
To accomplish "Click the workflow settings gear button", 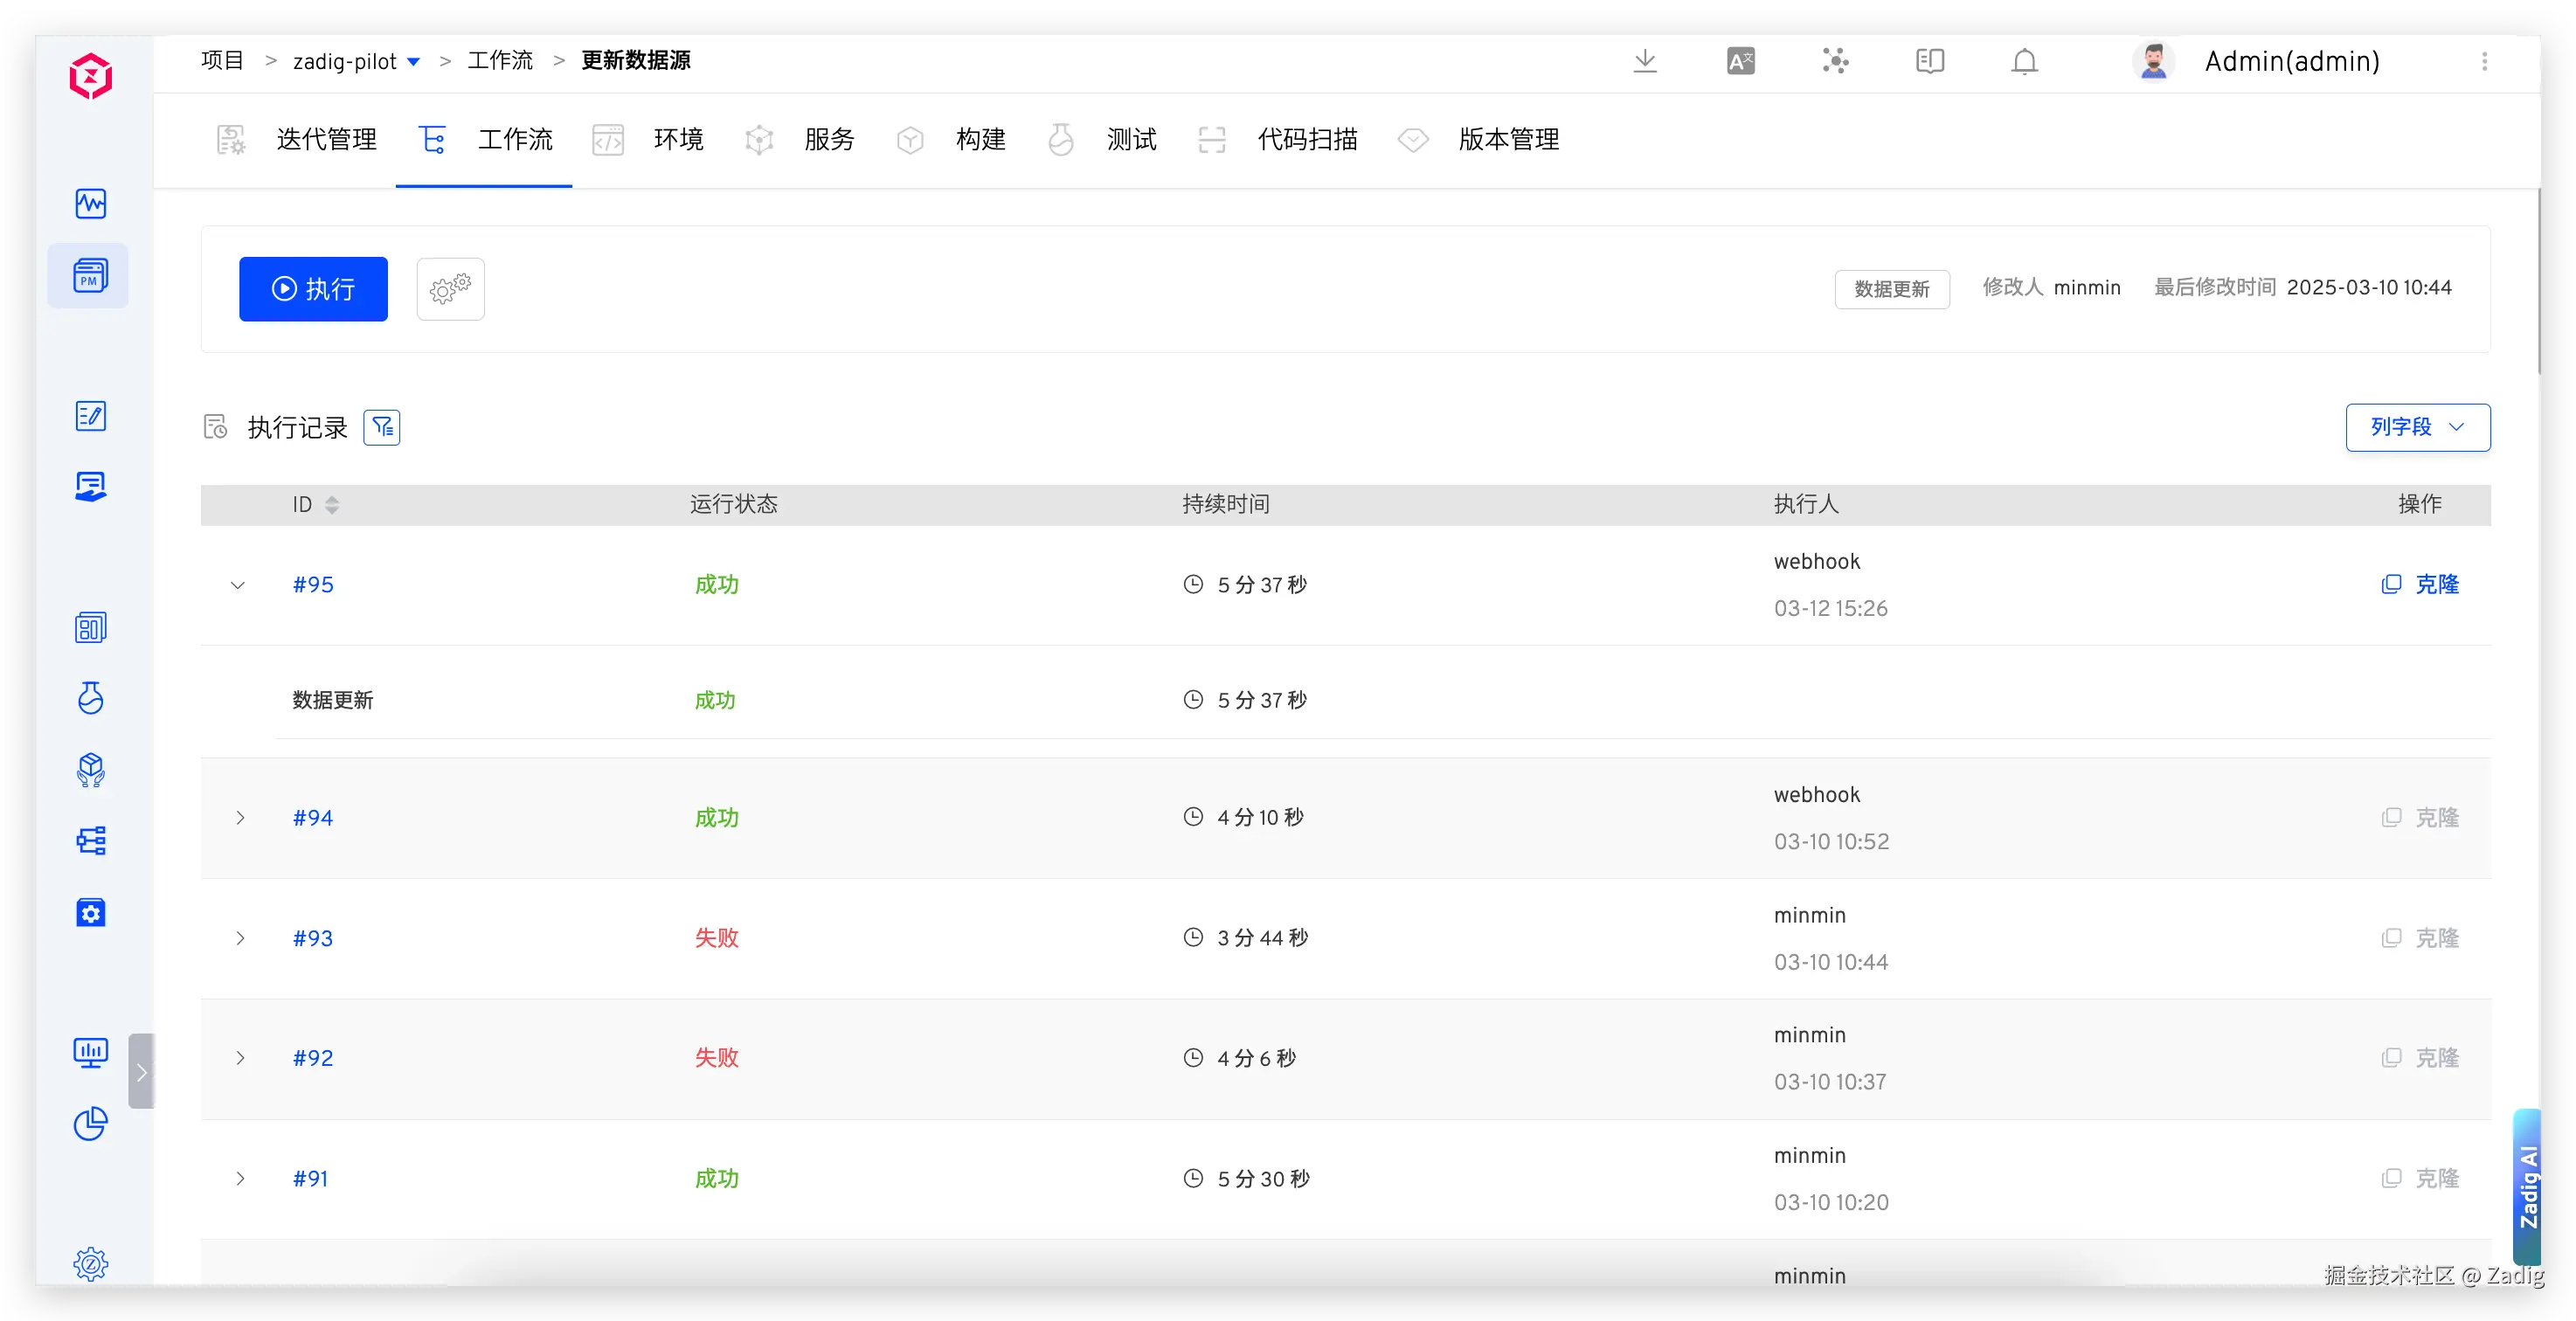I will 450,289.
